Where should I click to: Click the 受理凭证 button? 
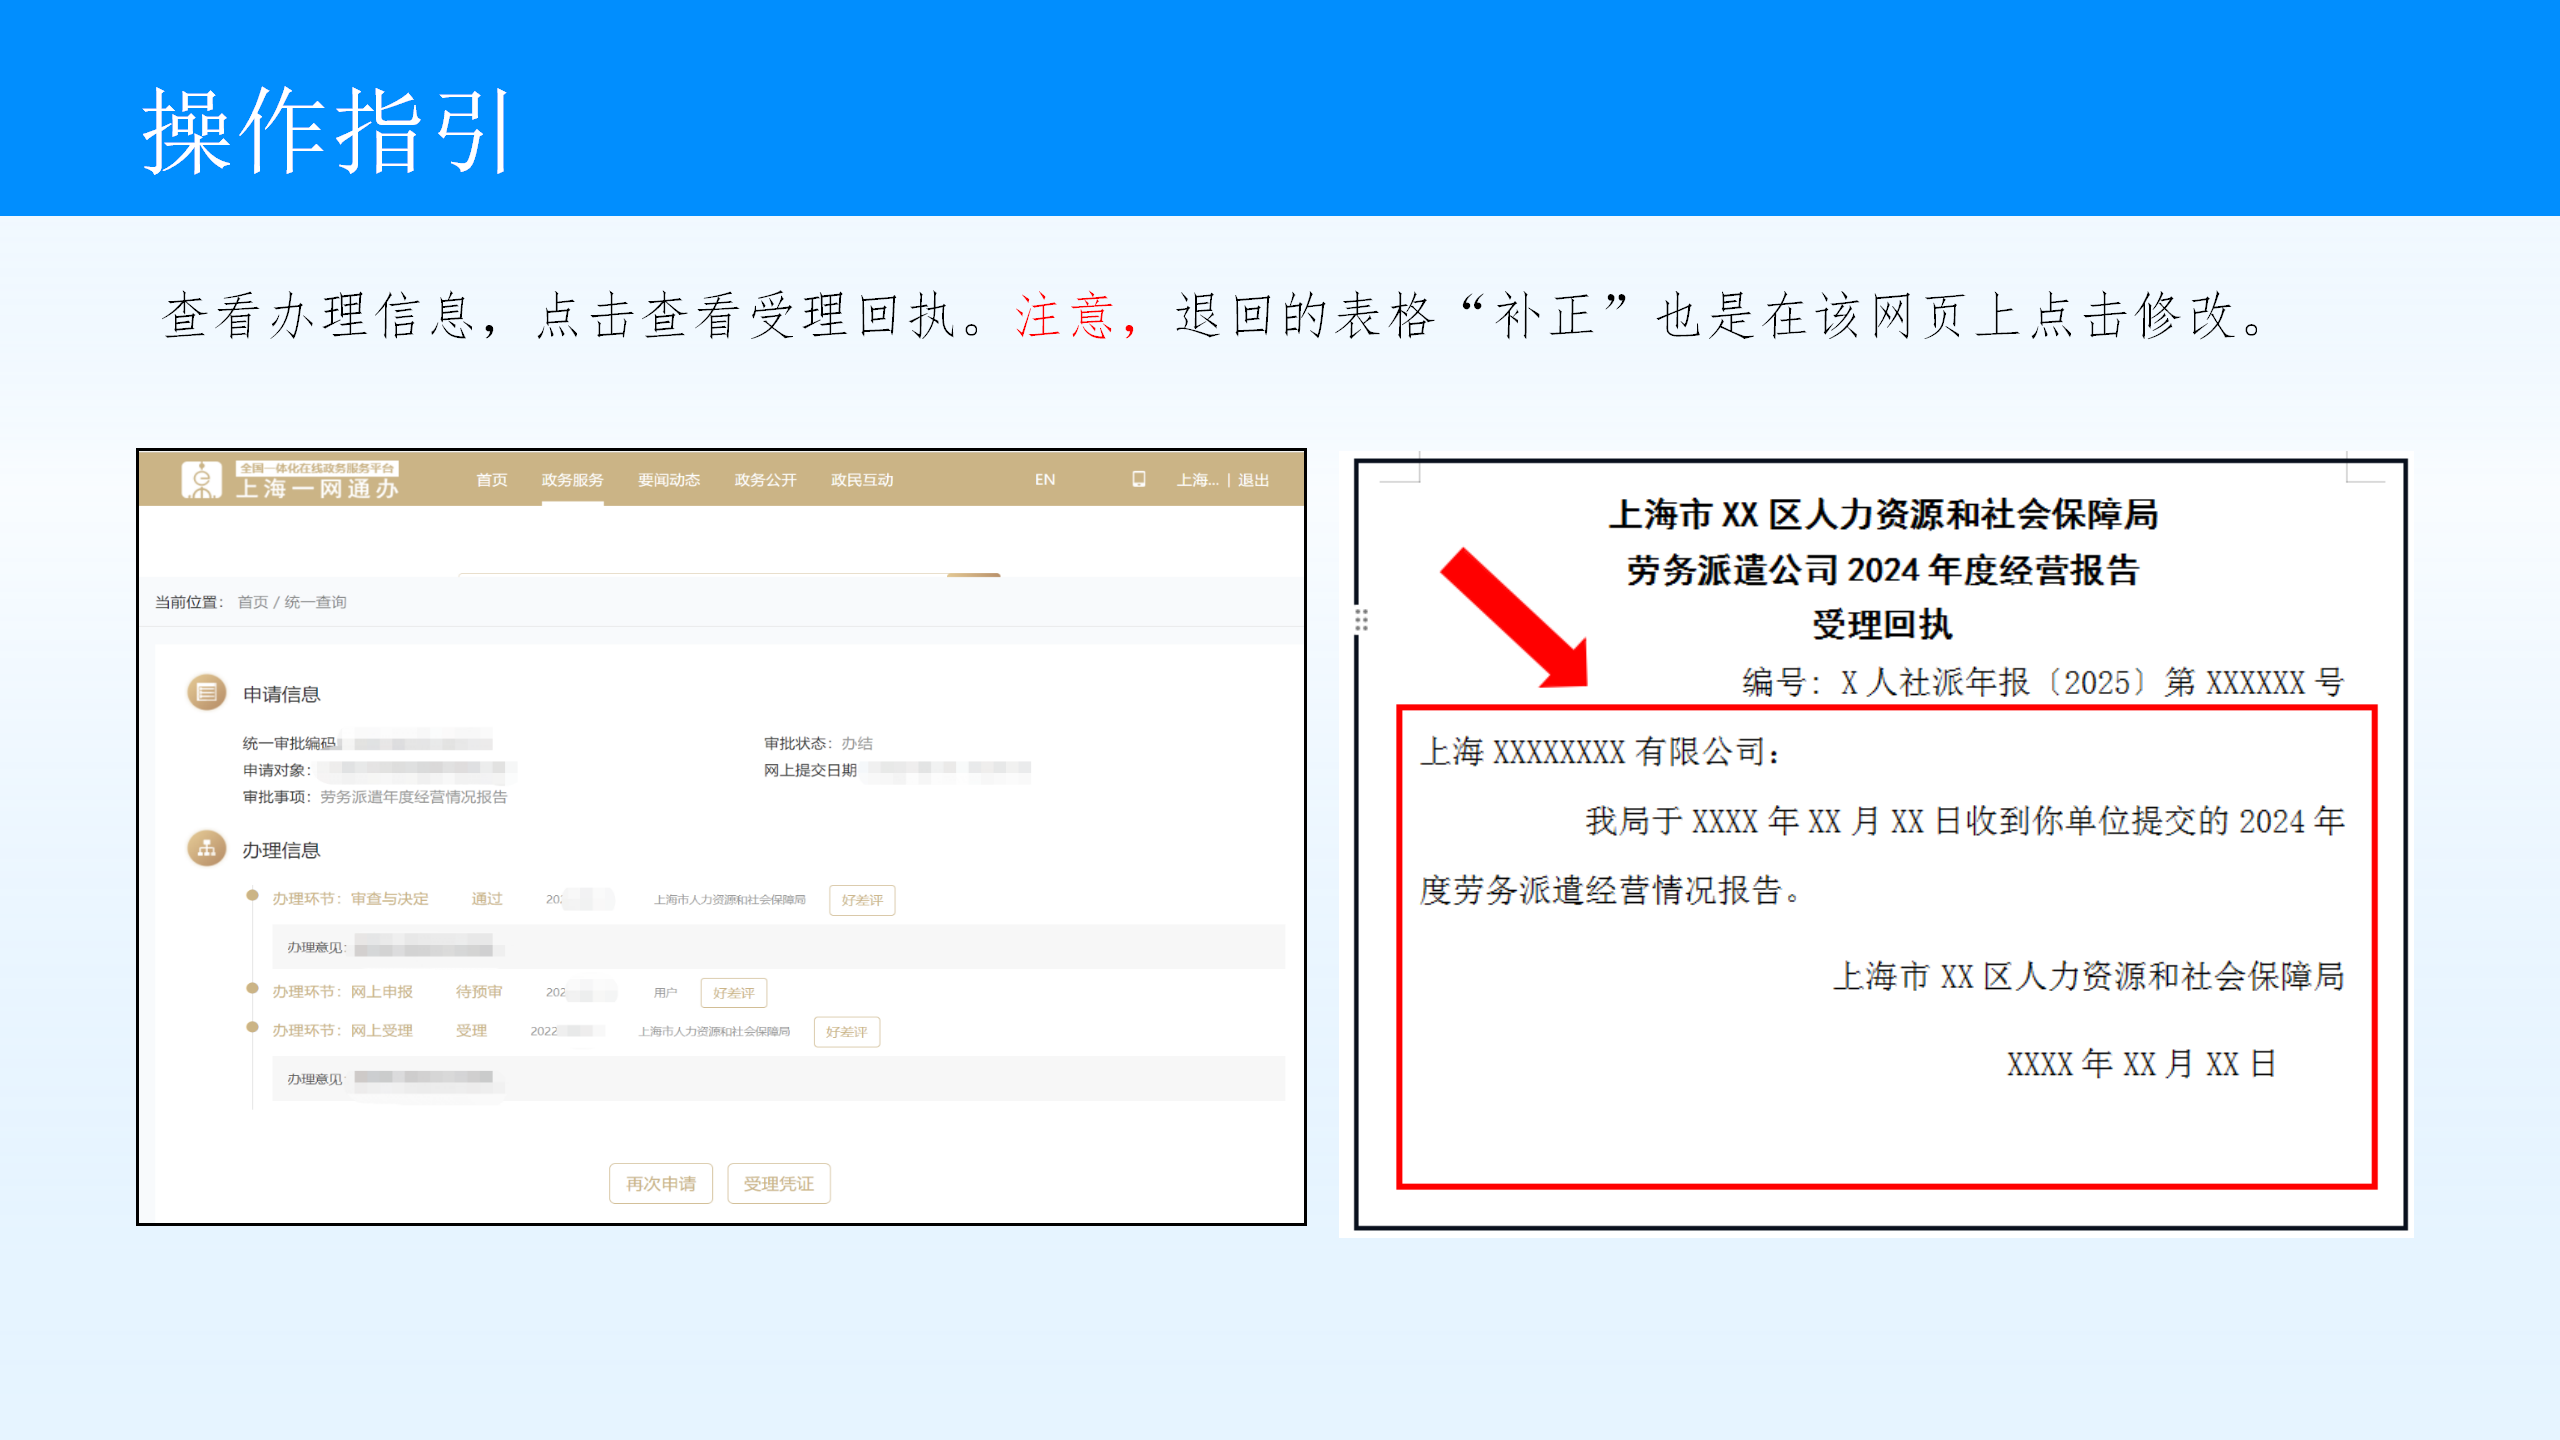[778, 1183]
